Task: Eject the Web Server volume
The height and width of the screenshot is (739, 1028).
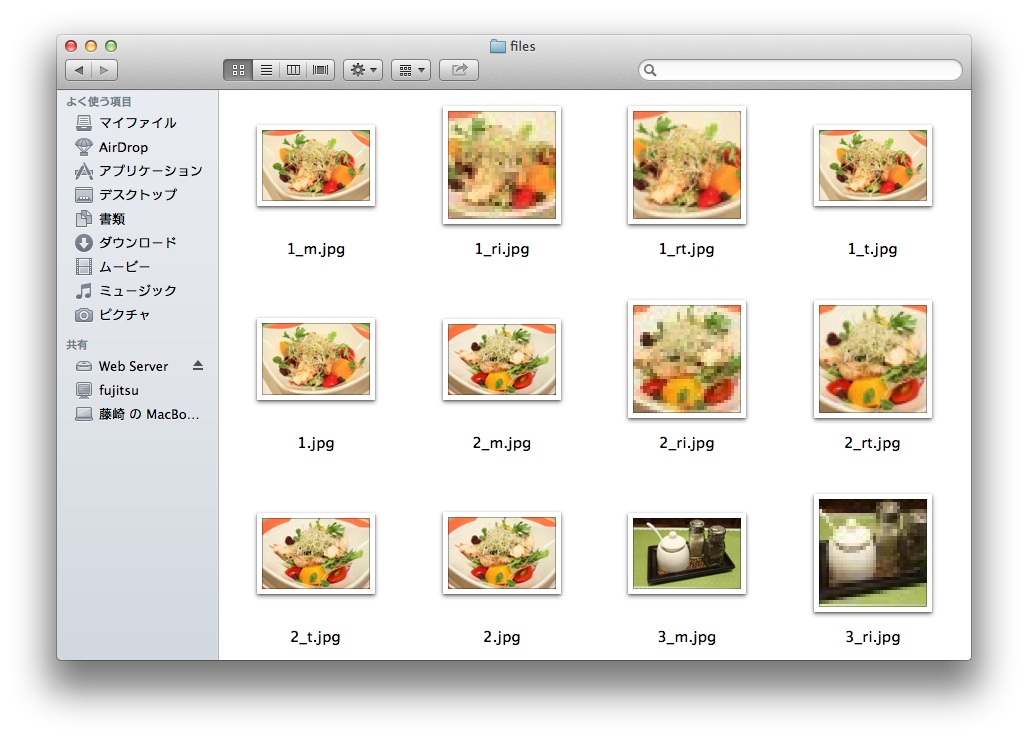Action: pyautogui.click(x=198, y=366)
